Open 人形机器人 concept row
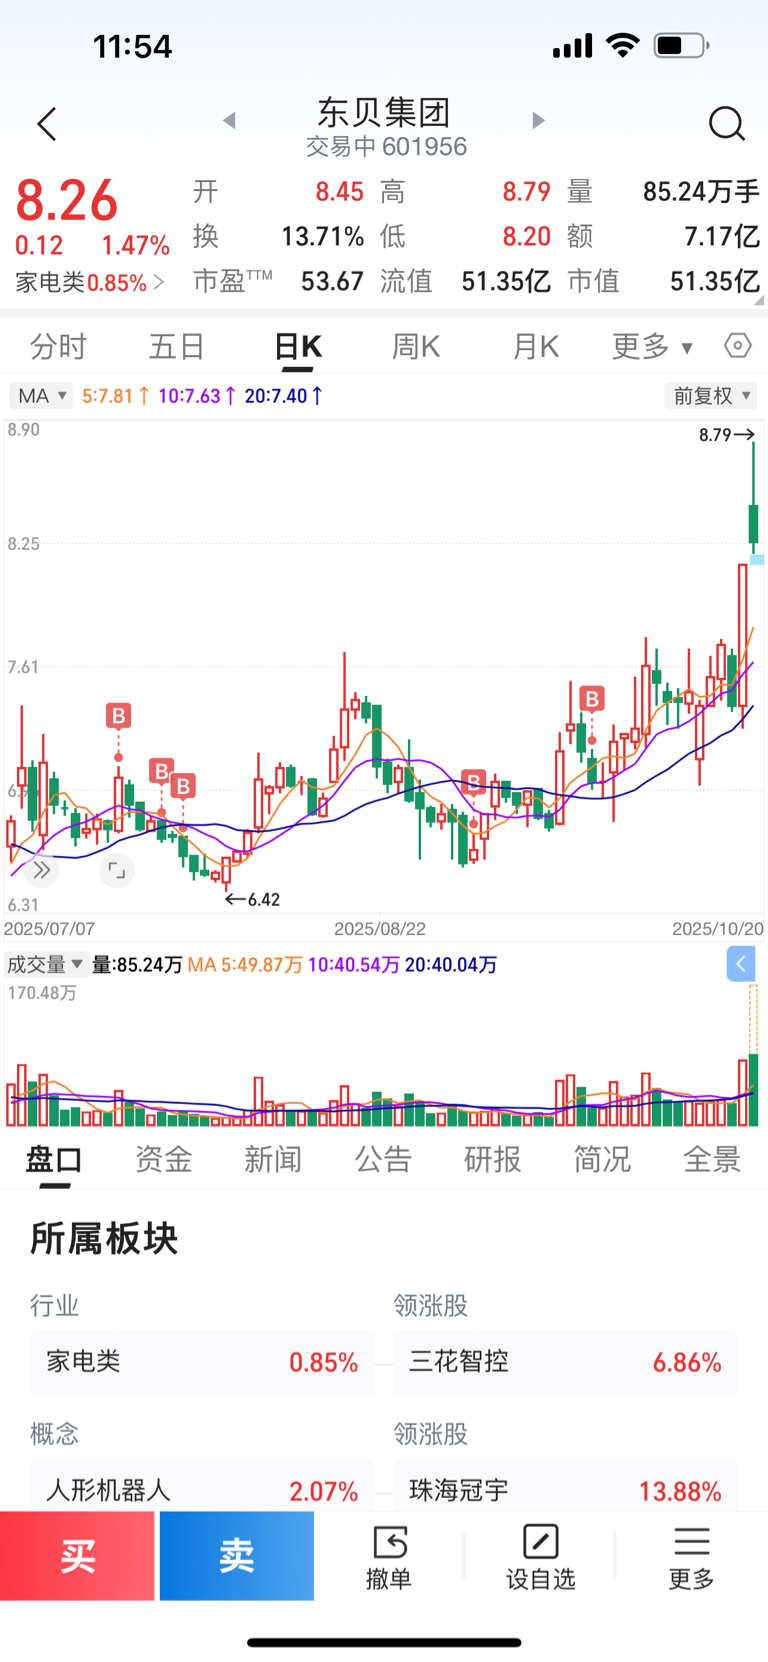The image size is (768, 1662). (202, 1486)
